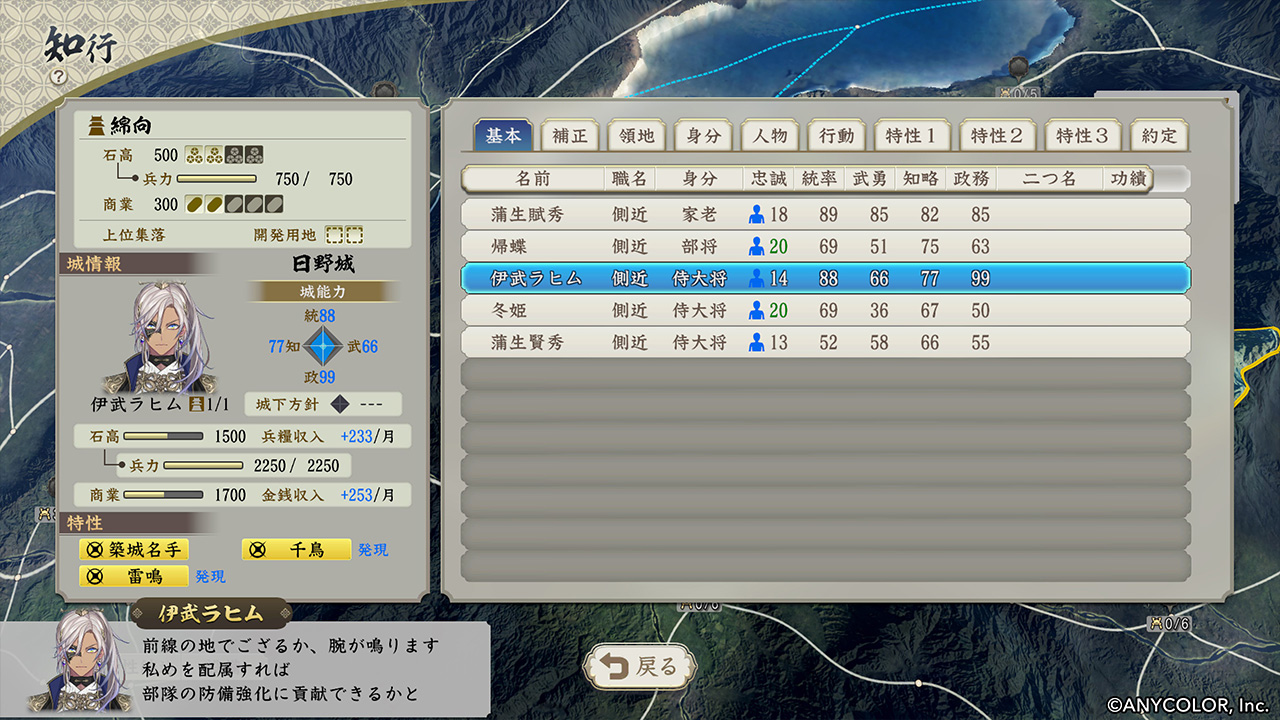This screenshot has height=720, width=1280.
Task: Sort officers by 政務 column header
Action: [971, 179]
